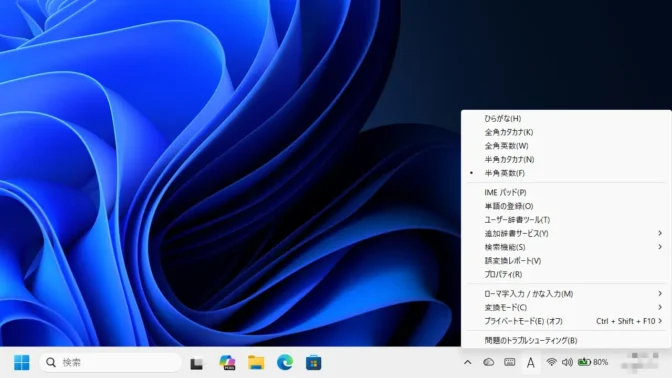Select 半角英数(F) input mode

pyautogui.click(x=566, y=174)
